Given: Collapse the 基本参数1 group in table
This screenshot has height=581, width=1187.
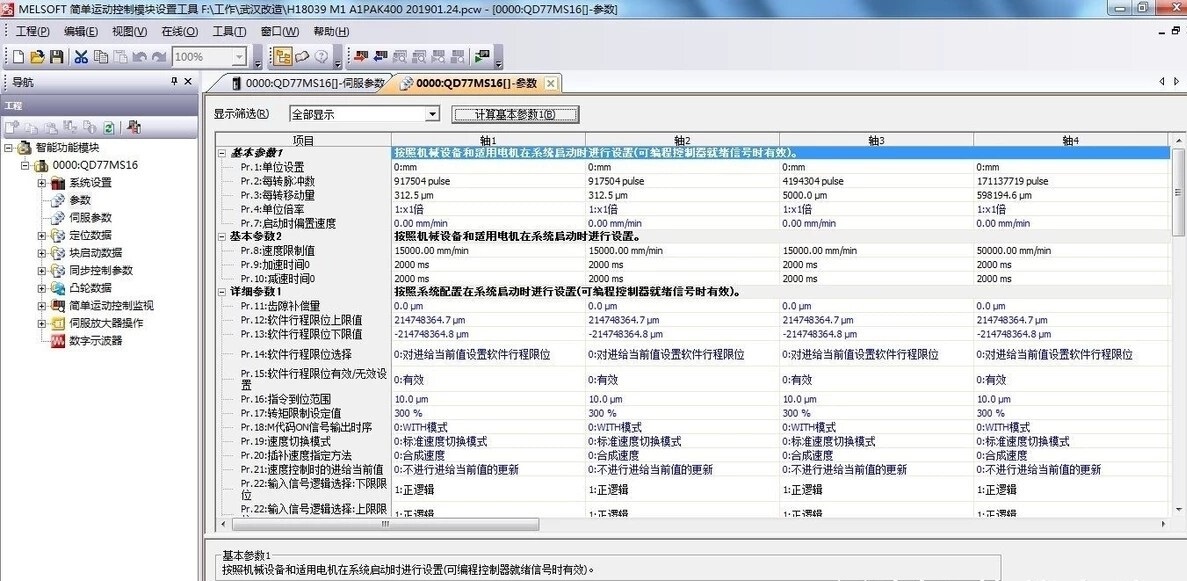Looking at the screenshot, I should coord(222,153).
